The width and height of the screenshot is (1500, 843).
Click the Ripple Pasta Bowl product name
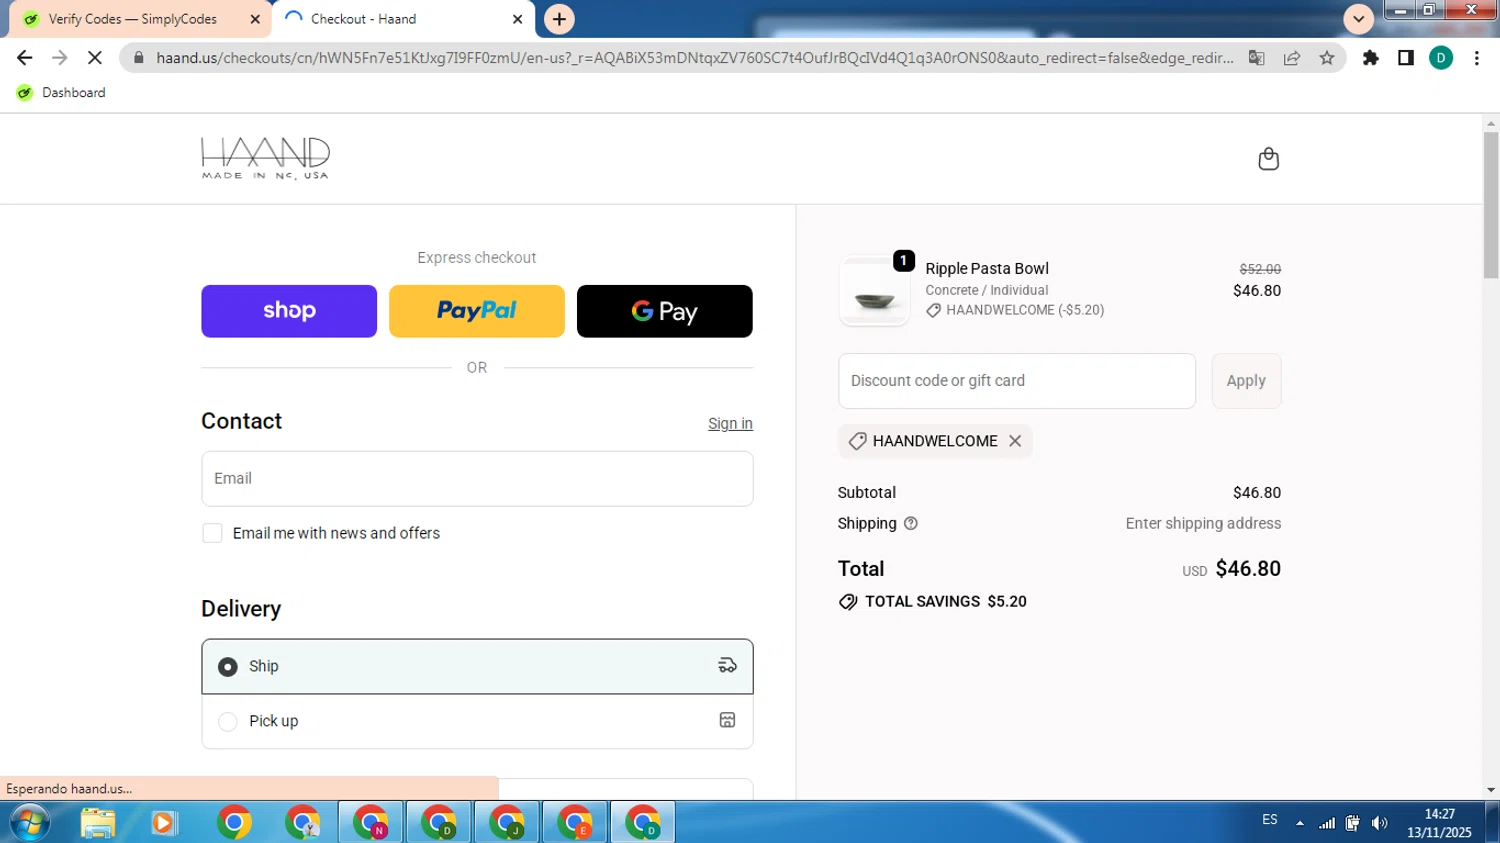click(987, 268)
